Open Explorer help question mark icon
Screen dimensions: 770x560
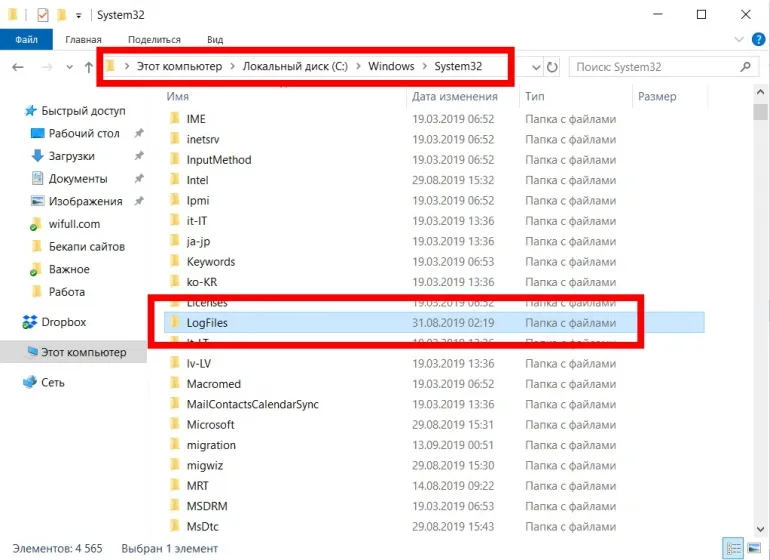pyautogui.click(x=757, y=40)
